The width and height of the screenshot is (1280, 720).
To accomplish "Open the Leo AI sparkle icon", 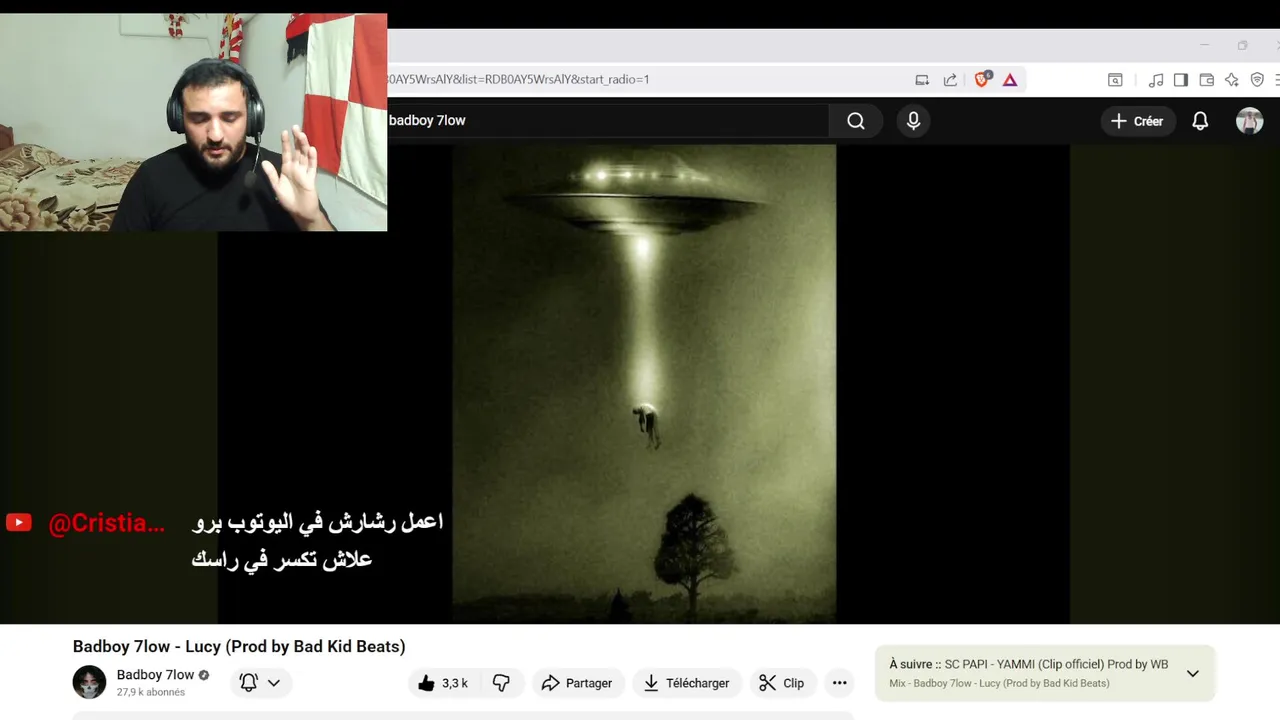I will [x=1232, y=80].
